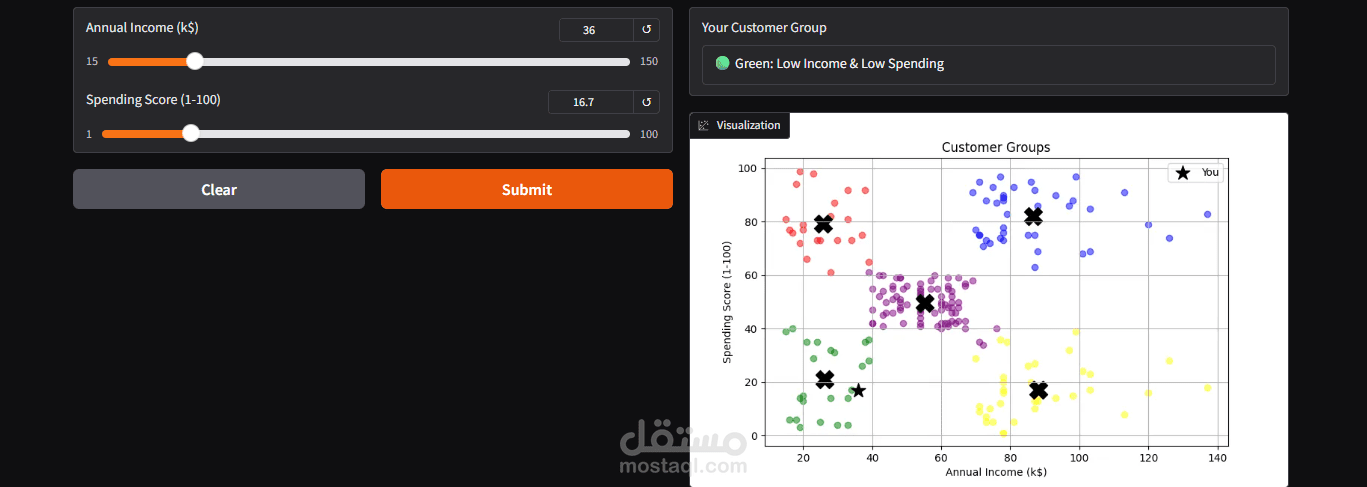Click the blue cluster centroid X marker
The image size is (1367, 487).
[x=1033, y=216]
